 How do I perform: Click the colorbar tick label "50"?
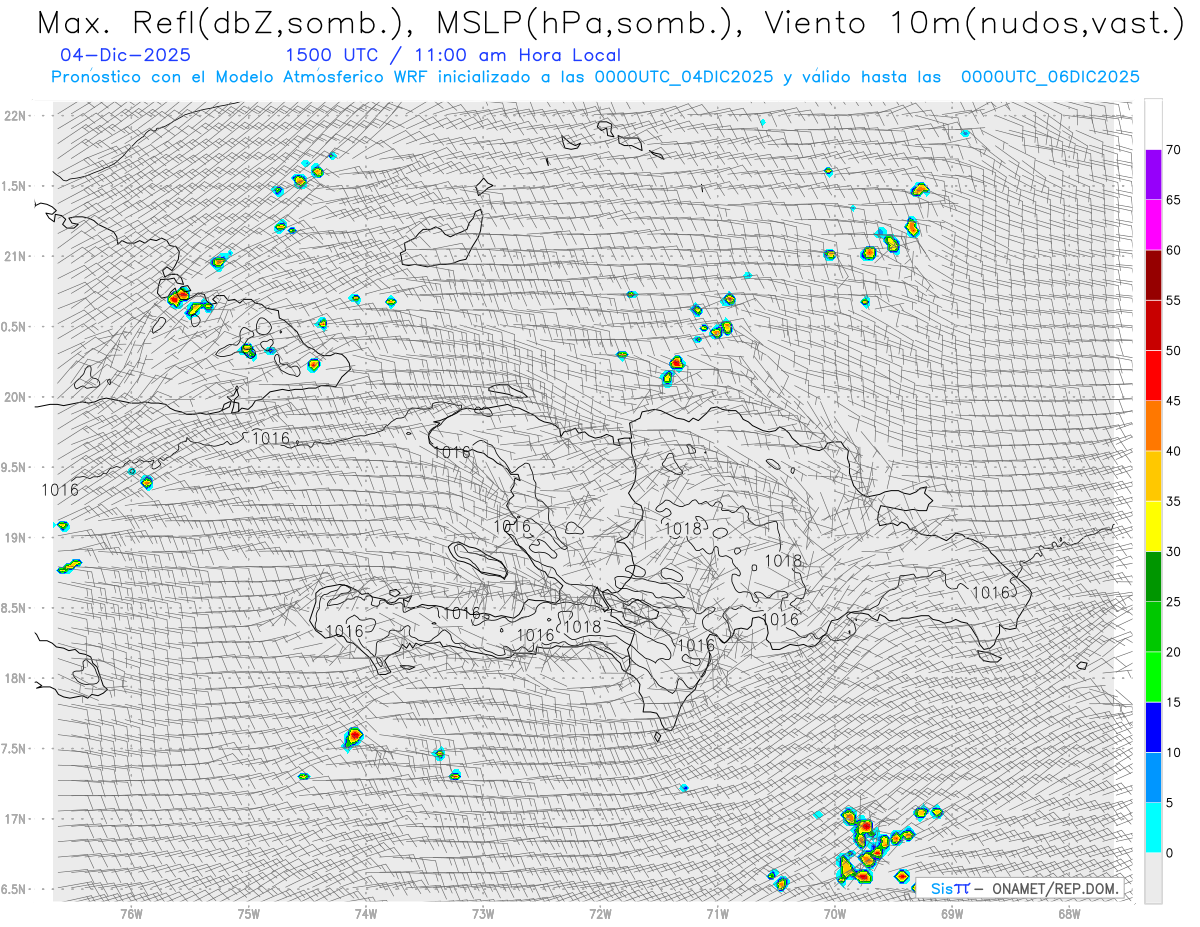point(1174,351)
